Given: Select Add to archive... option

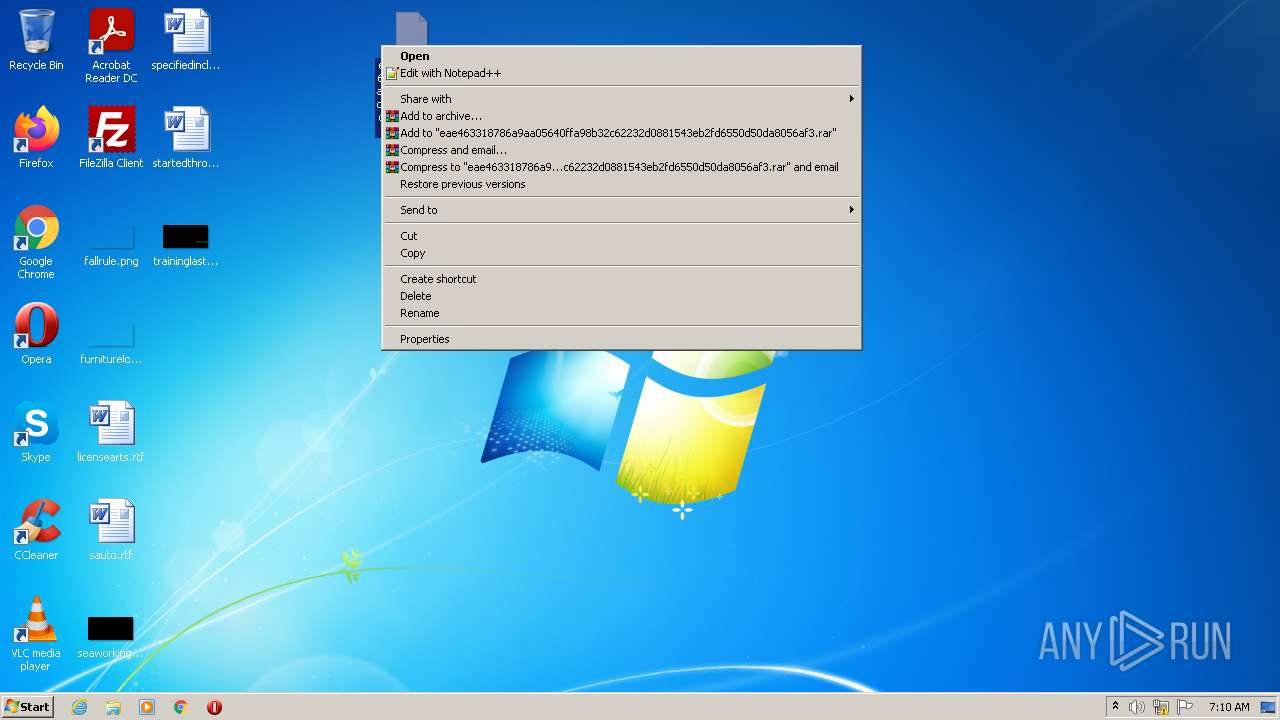Looking at the screenshot, I should pyautogui.click(x=621, y=116).
